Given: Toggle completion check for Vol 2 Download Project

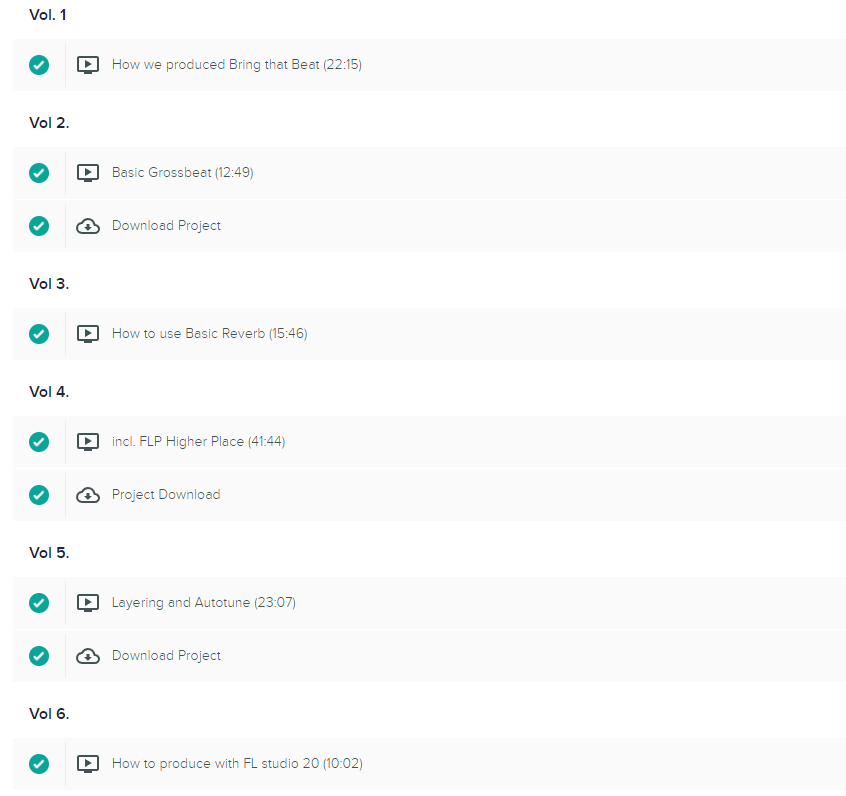Looking at the screenshot, I should tap(39, 226).
